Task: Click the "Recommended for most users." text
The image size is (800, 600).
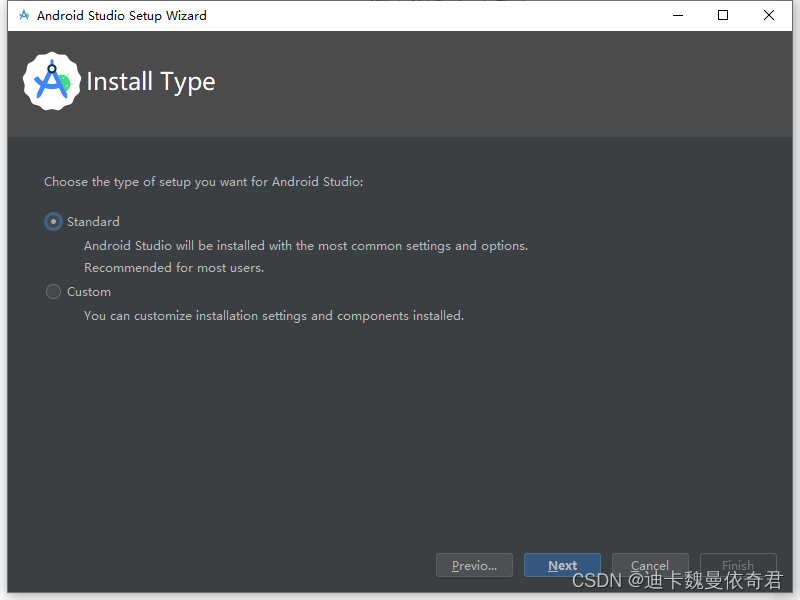Action: (174, 268)
